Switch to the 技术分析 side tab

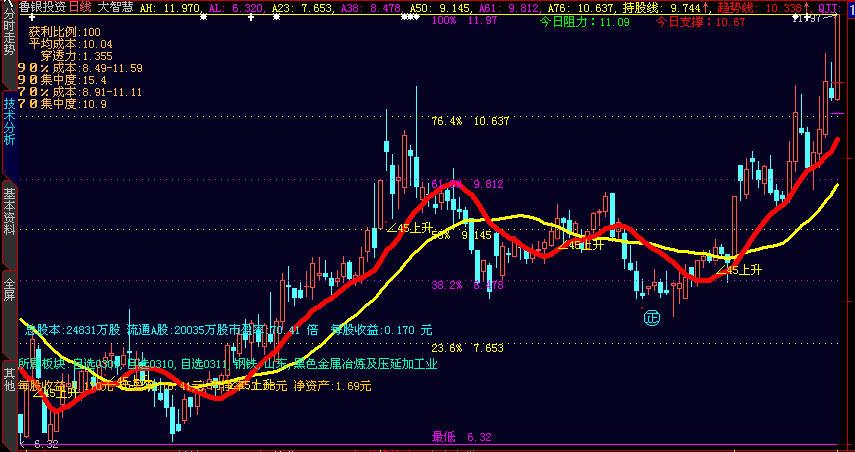(x=9, y=121)
